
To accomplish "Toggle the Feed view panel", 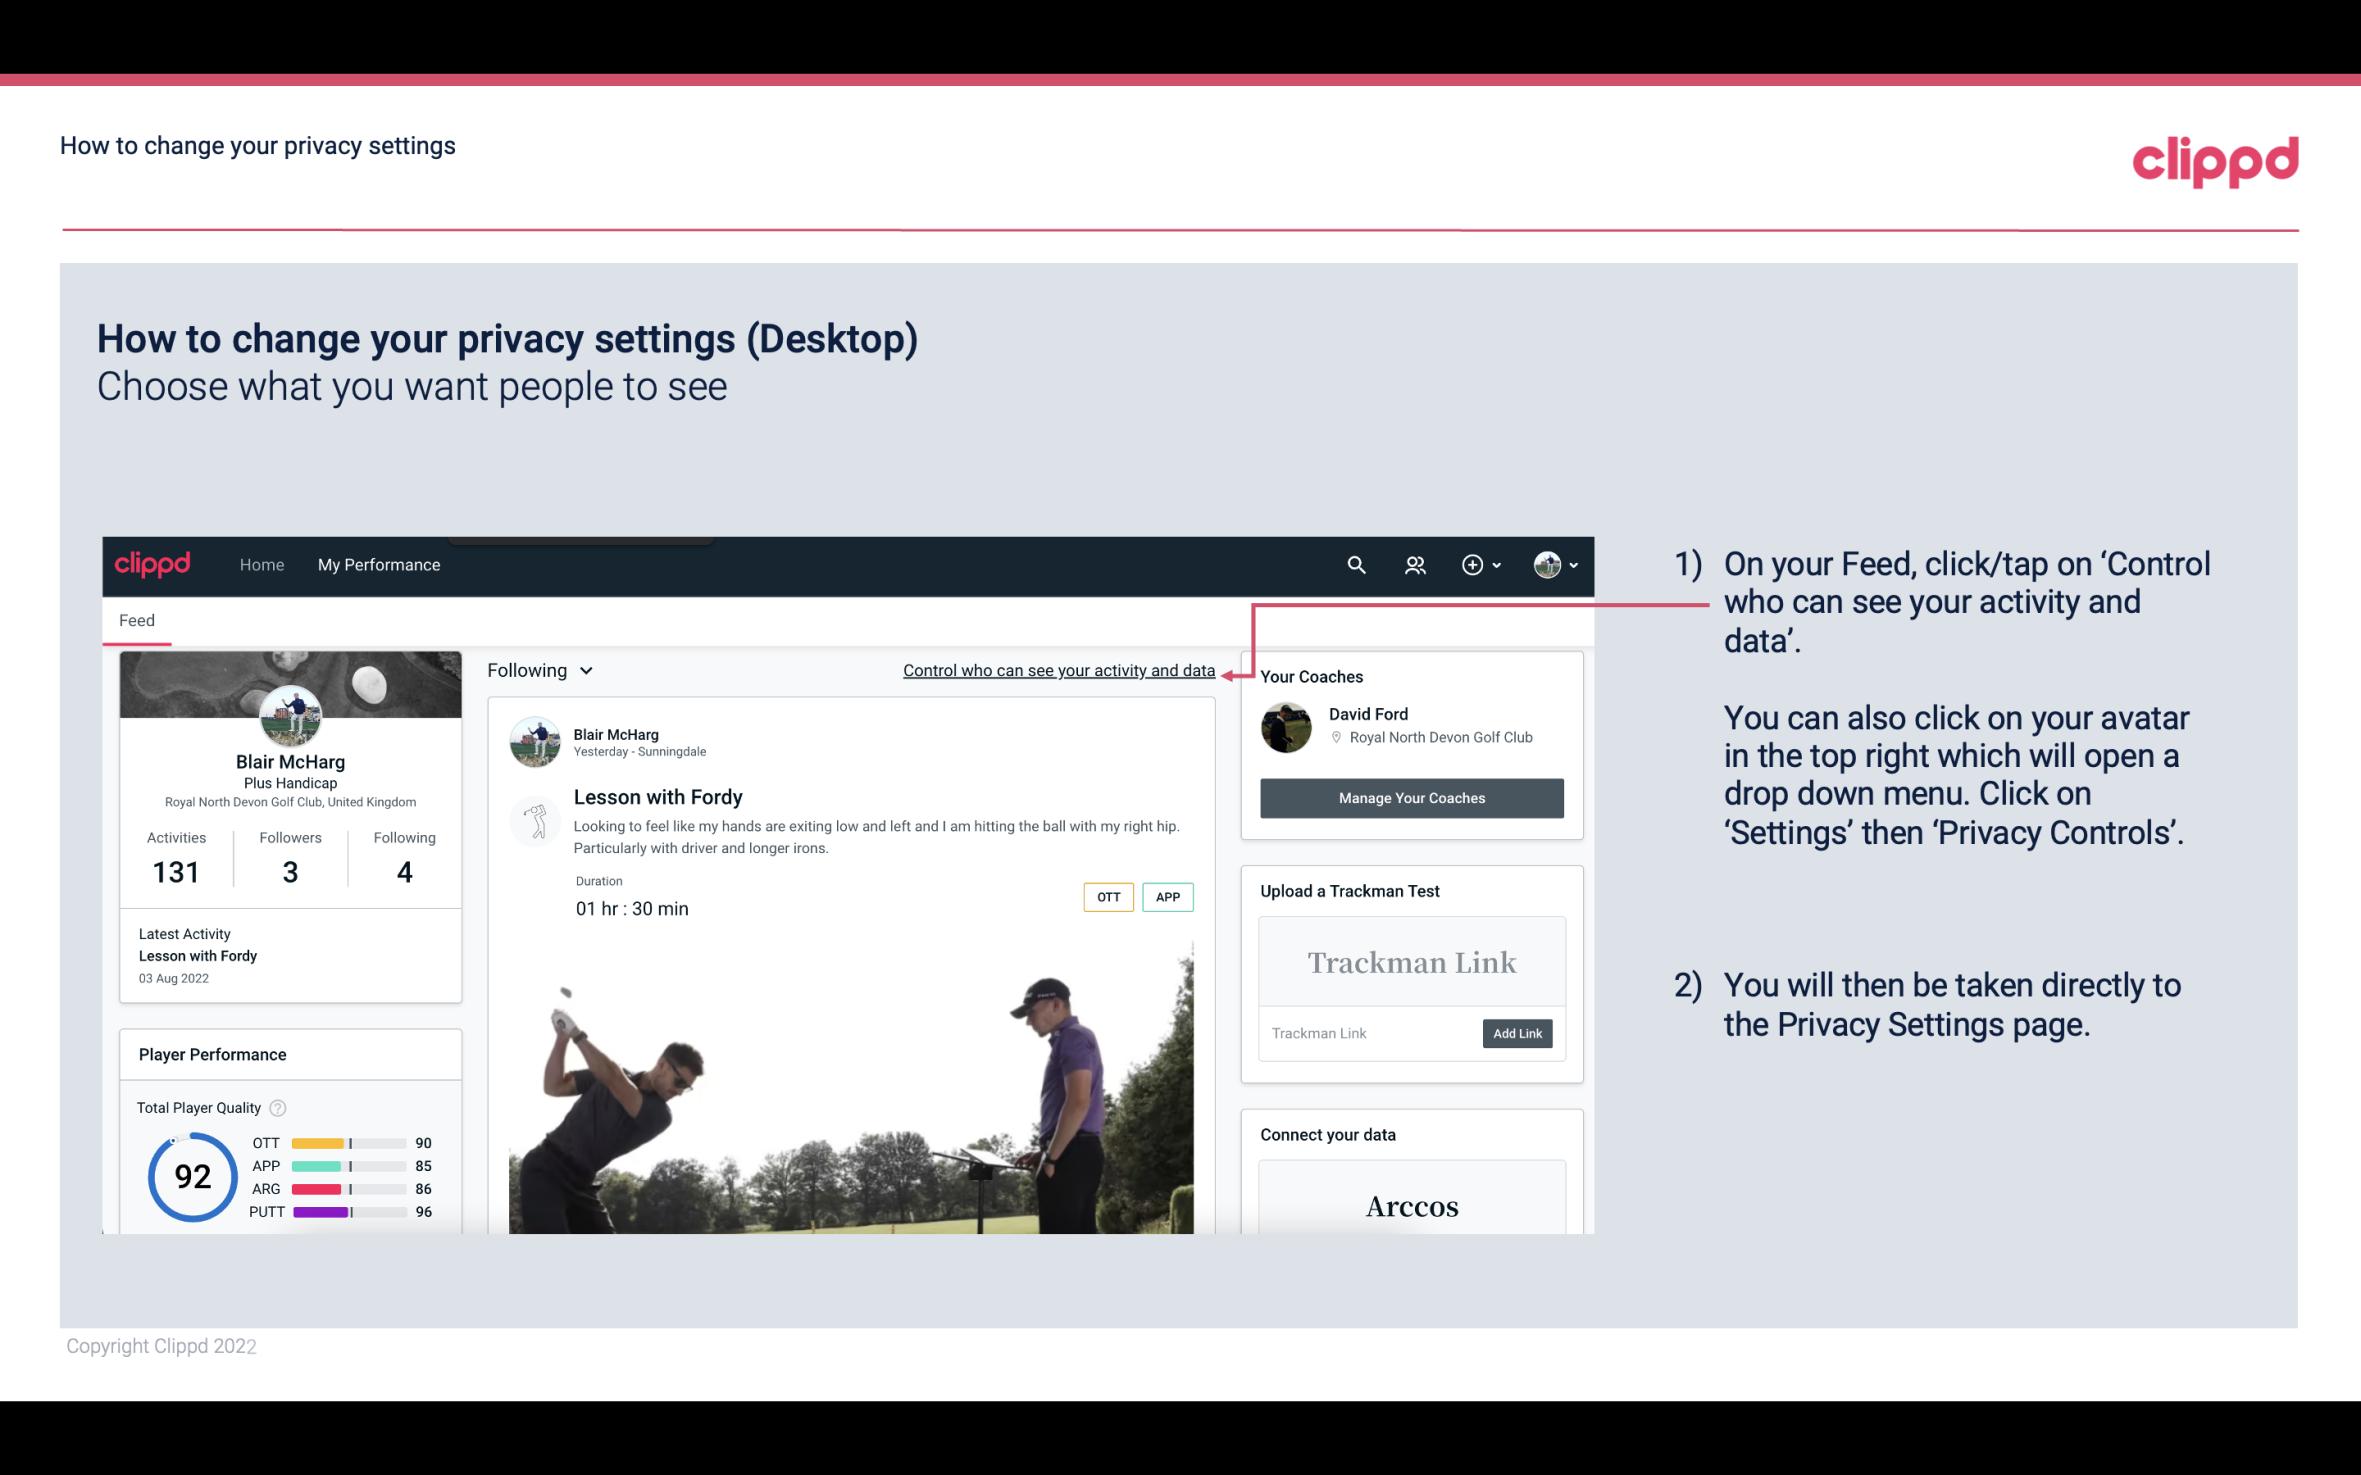I will (x=136, y=620).
